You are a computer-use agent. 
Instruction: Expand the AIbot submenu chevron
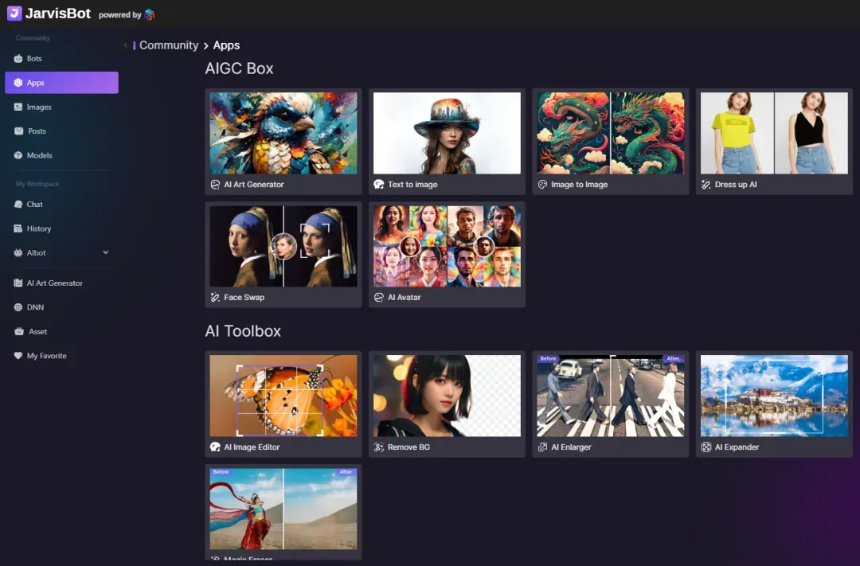105,253
